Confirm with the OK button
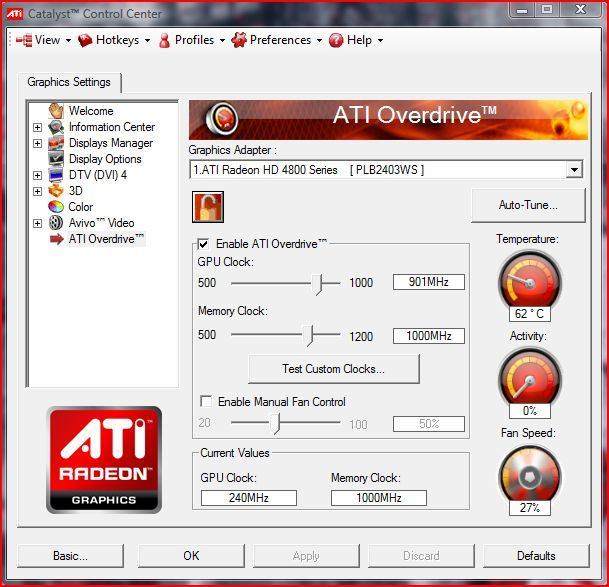This screenshot has width=609, height=587. [191, 556]
